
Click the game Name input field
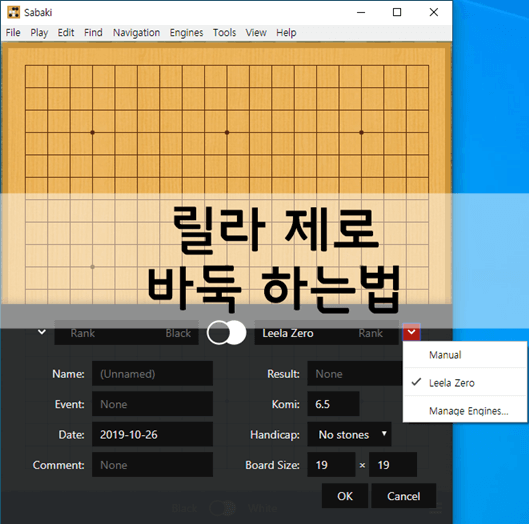152,374
